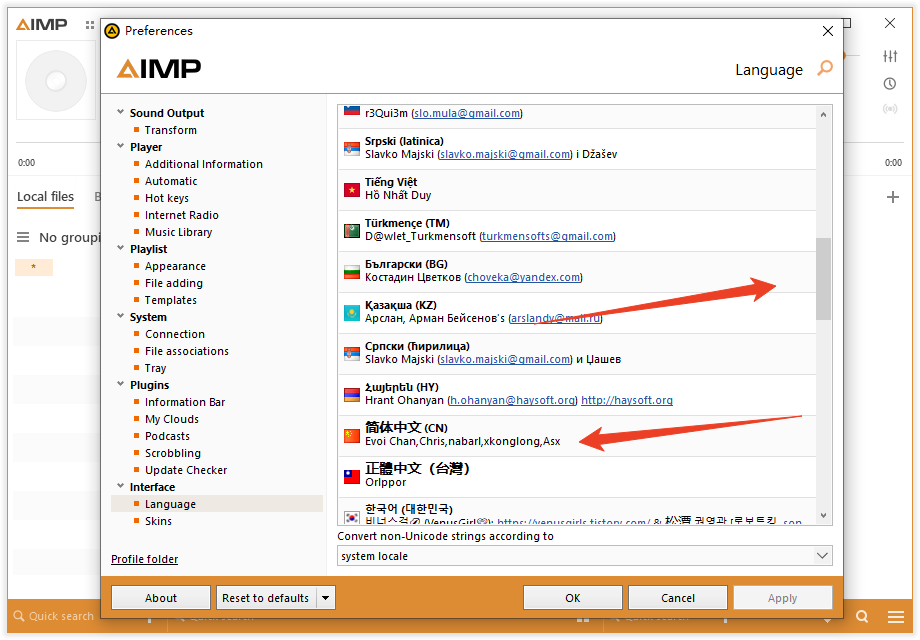Confirm with the OK button
This screenshot has width=920, height=640.
click(573, 598)
